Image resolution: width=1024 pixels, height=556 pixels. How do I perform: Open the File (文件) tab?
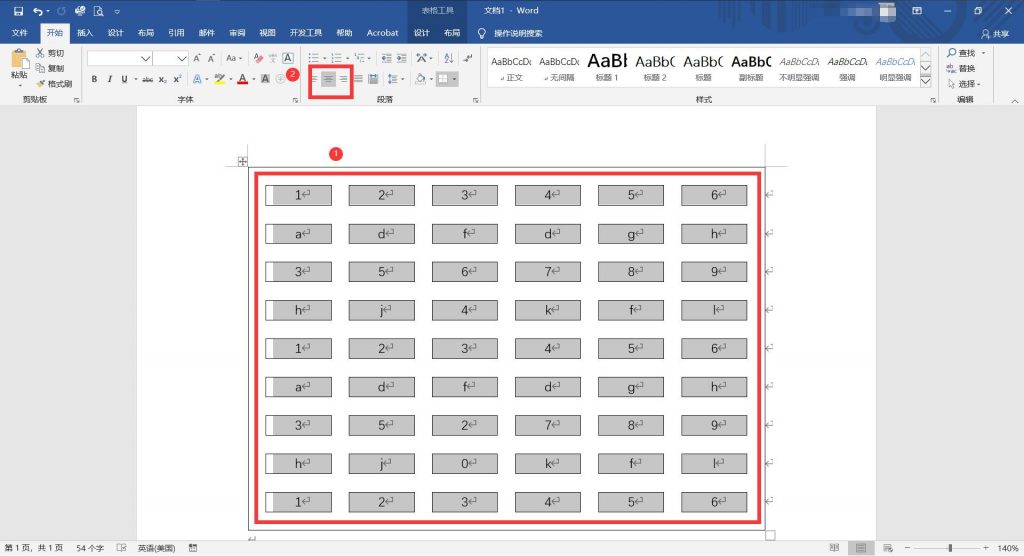click(20, 33)
